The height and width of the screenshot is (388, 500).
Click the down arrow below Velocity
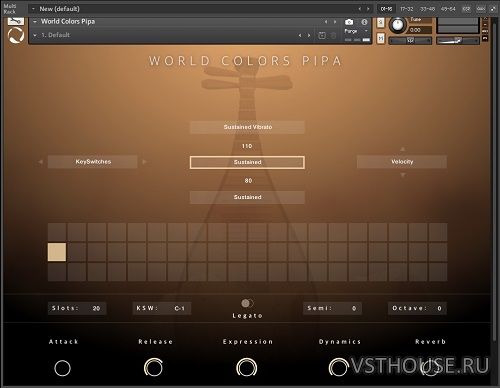[x=403, y=175]
